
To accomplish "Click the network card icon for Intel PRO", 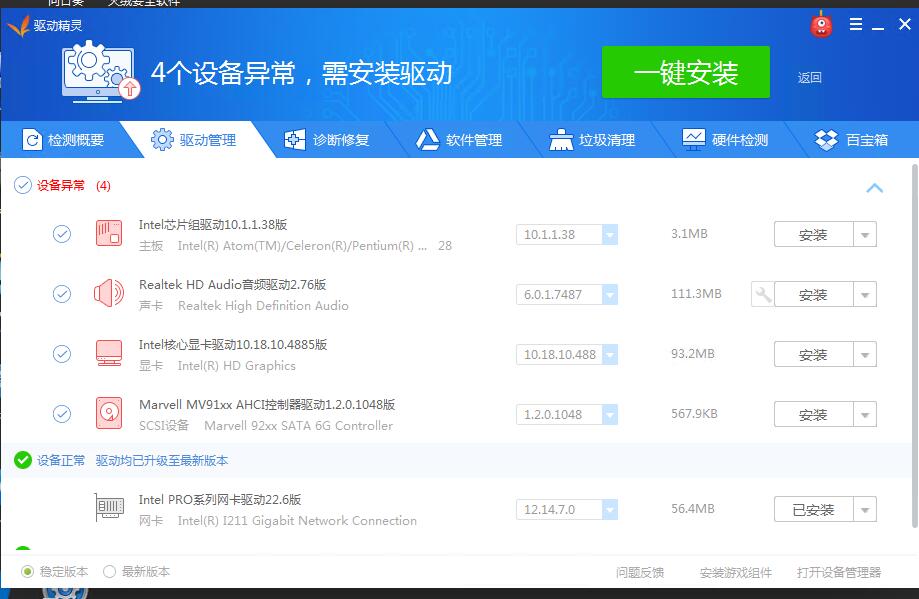I will pos(108,508).
